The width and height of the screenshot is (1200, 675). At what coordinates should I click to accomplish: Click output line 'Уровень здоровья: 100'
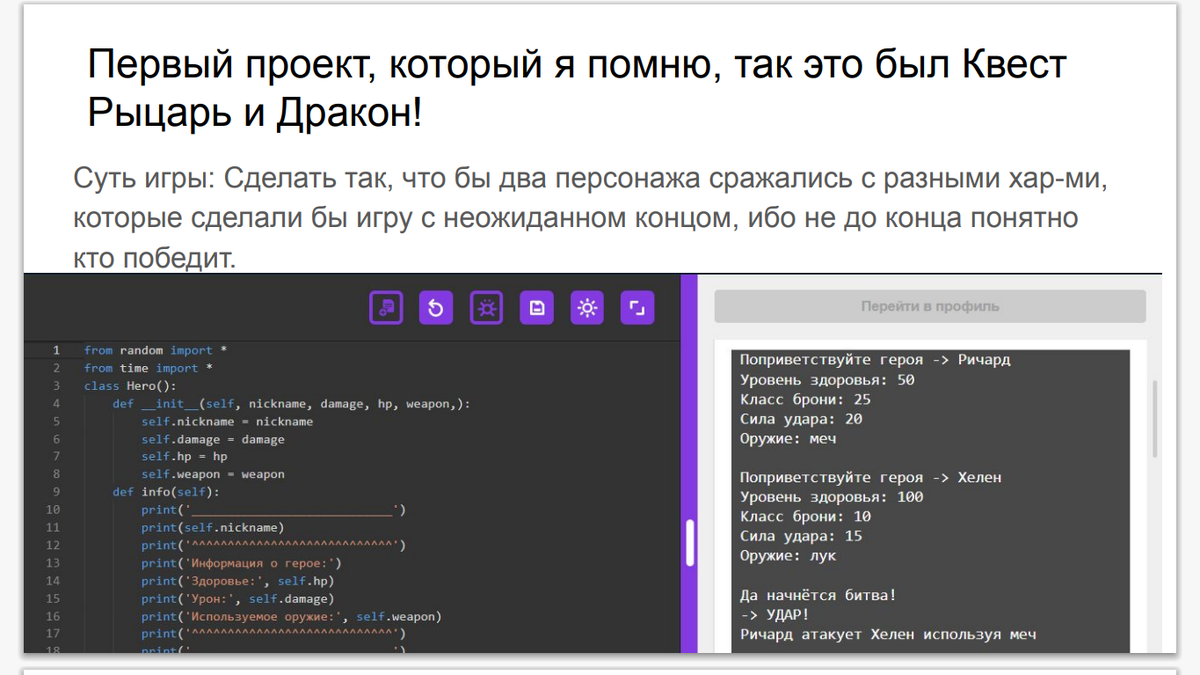click(832, 497)
